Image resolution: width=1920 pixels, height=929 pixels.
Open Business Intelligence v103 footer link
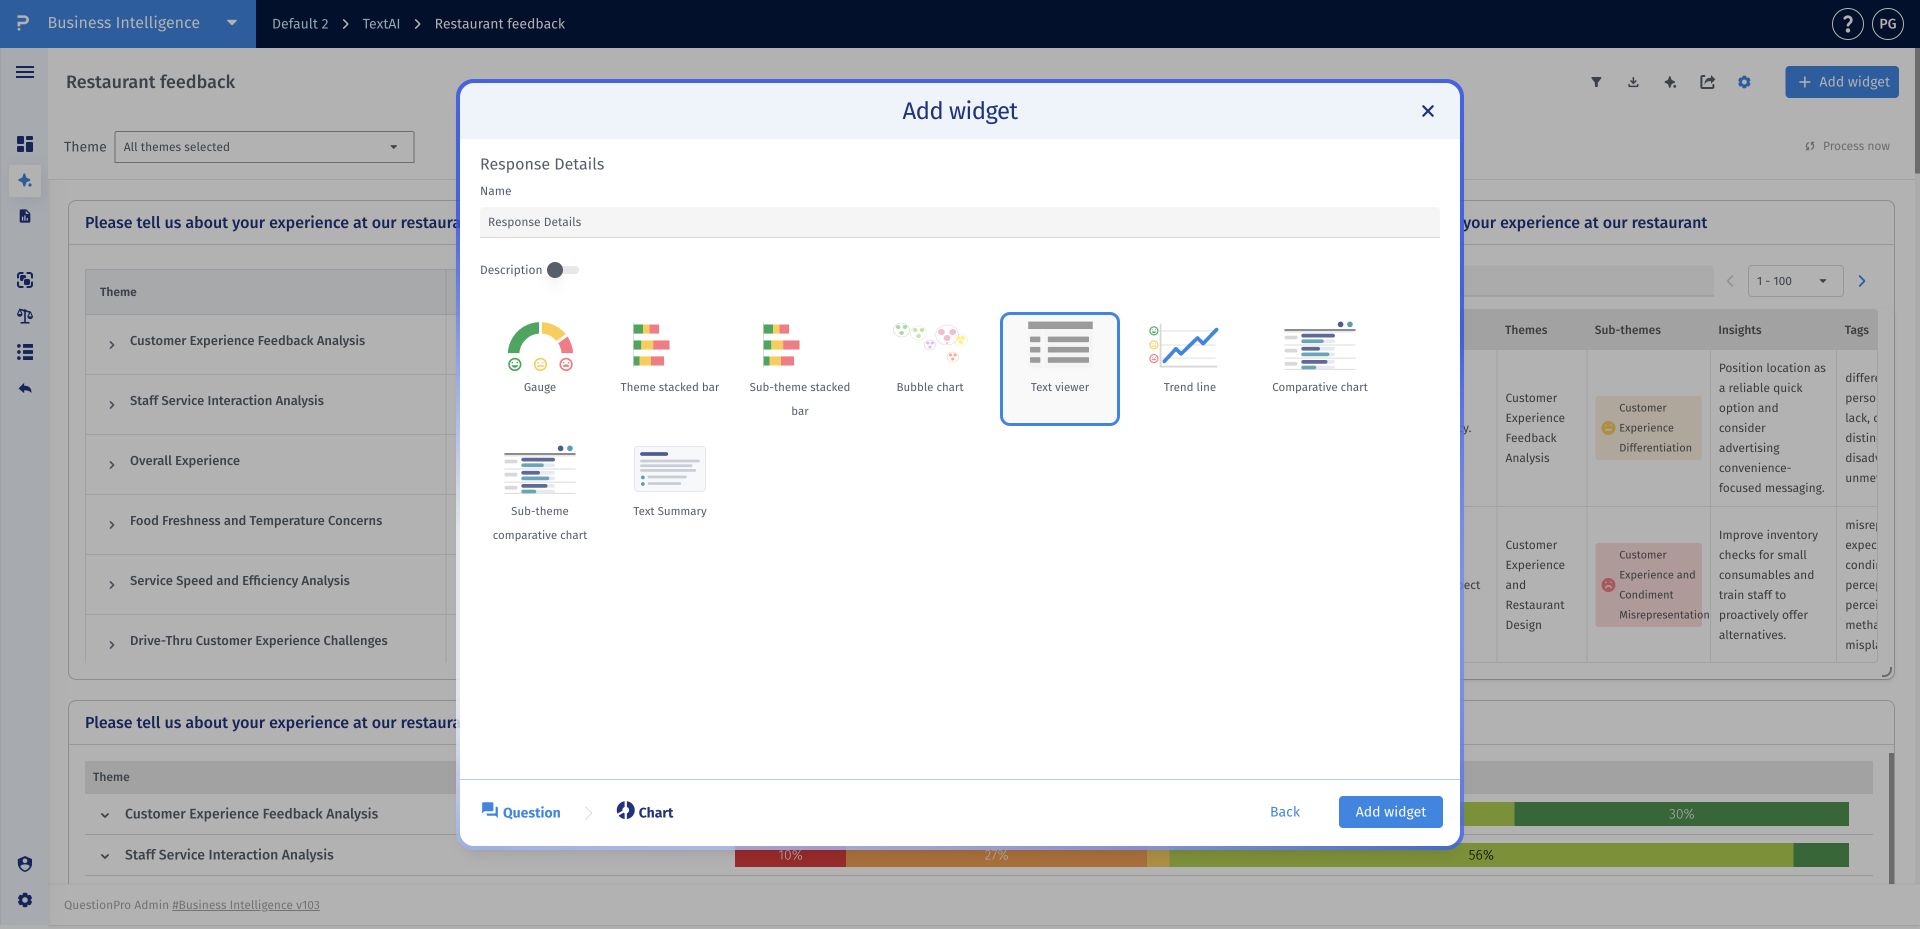pos(246,905)
